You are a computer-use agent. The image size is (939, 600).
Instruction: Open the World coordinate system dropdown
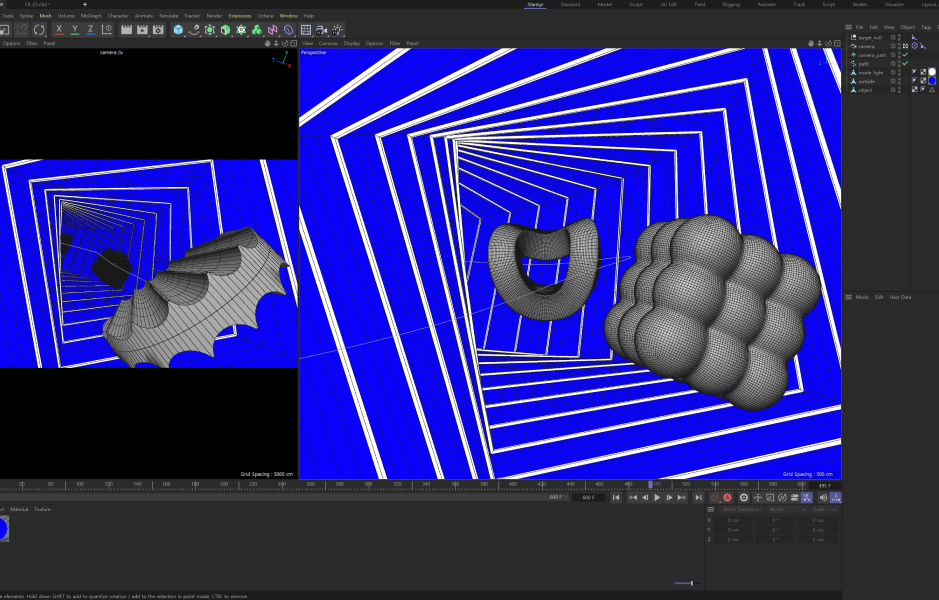click(787, 510)
